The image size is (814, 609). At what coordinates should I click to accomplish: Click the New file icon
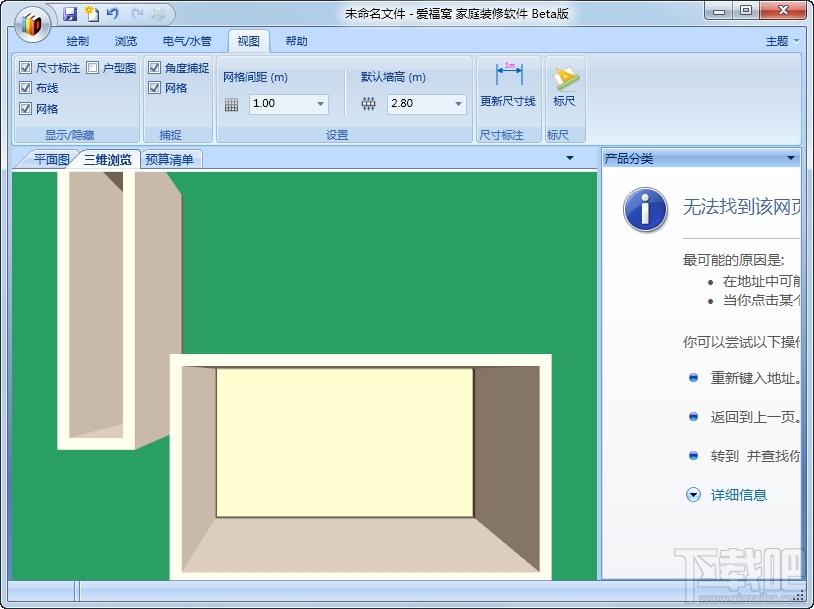coord(92,13)
